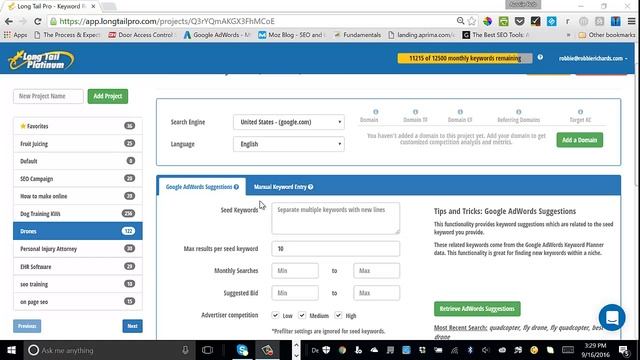Open Google AdWords bookmark
This screenshot has width=640, height=360.
(217, 35)
